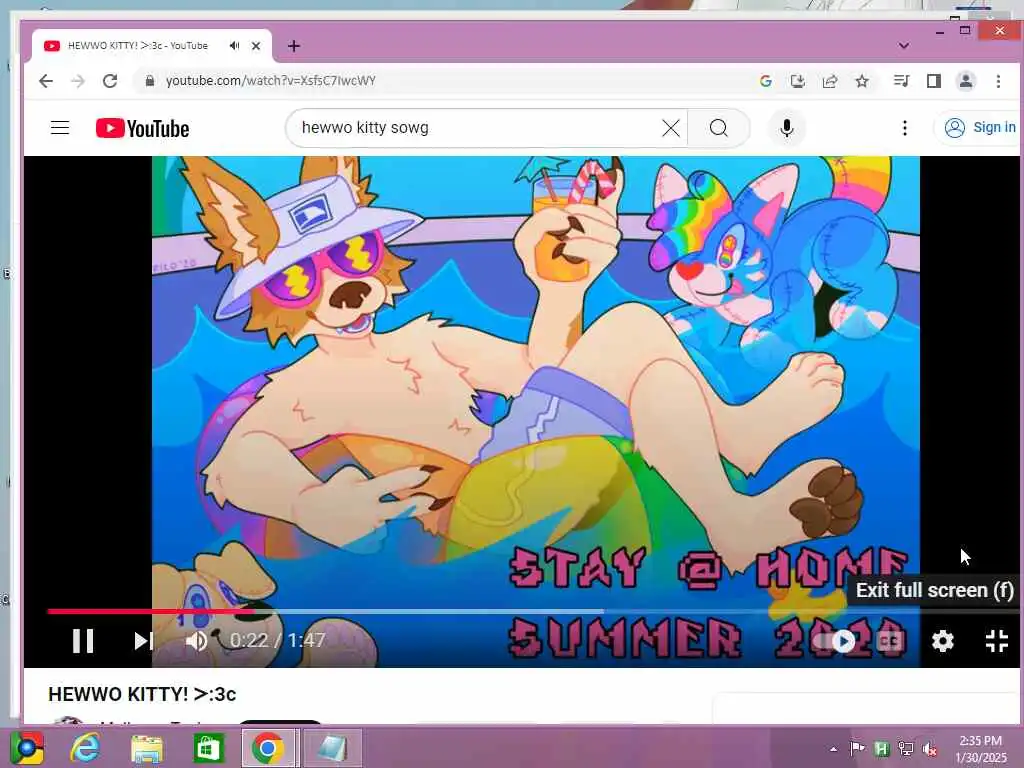Show hidden tray icons arrow
This screenshot has height=768, width=1024.
click(833, 749)
